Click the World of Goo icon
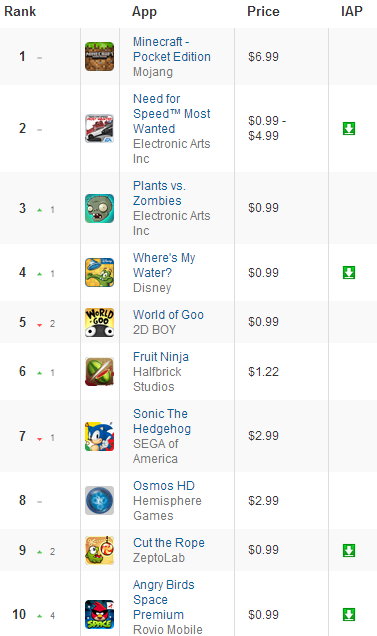 click(99, 322)
